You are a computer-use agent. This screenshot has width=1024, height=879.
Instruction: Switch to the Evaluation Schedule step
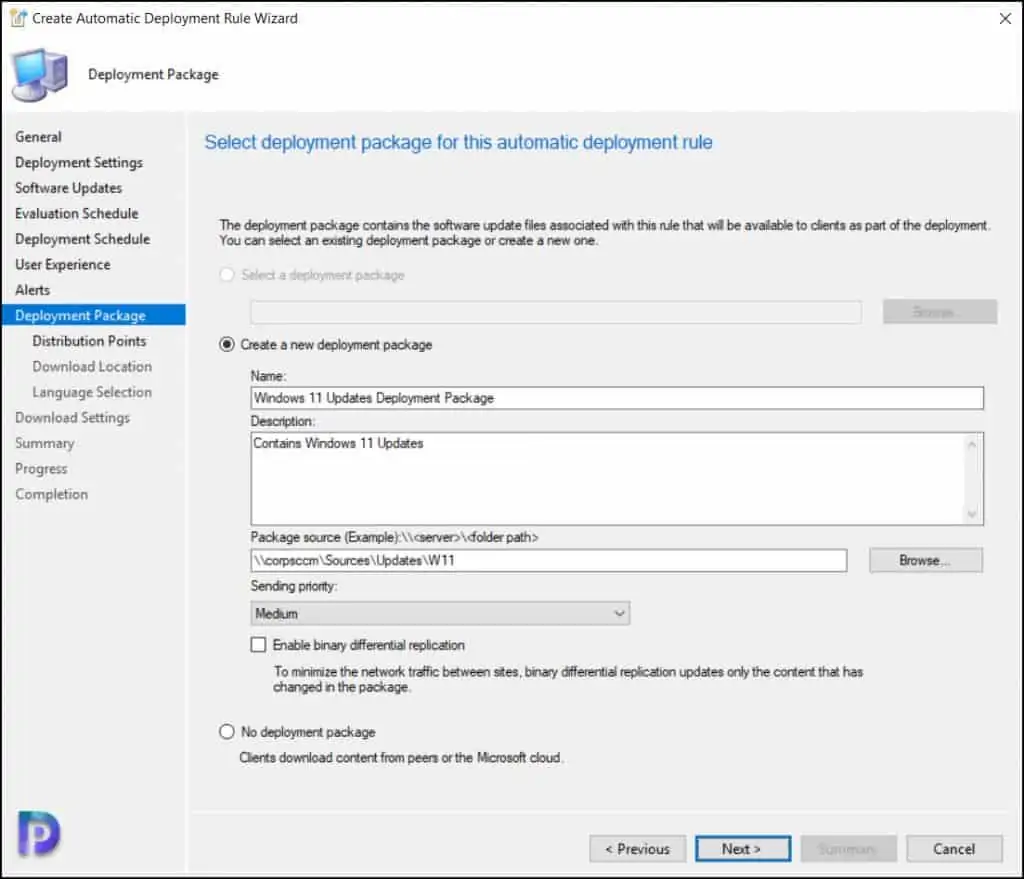click(x=76, y=213)
